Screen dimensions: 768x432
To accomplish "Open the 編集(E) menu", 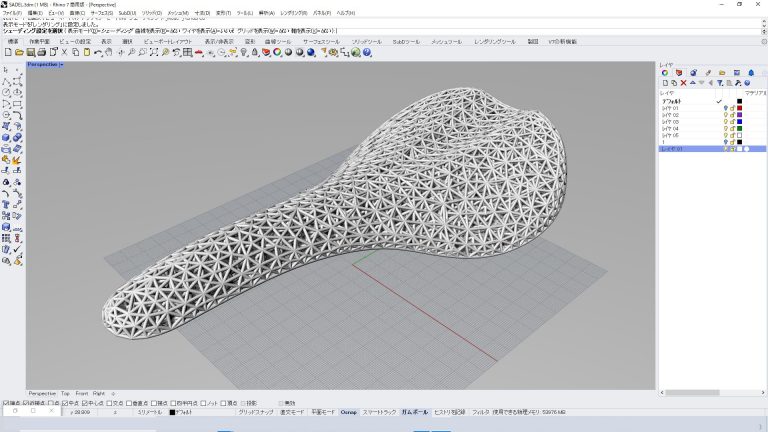I will 35,13.
